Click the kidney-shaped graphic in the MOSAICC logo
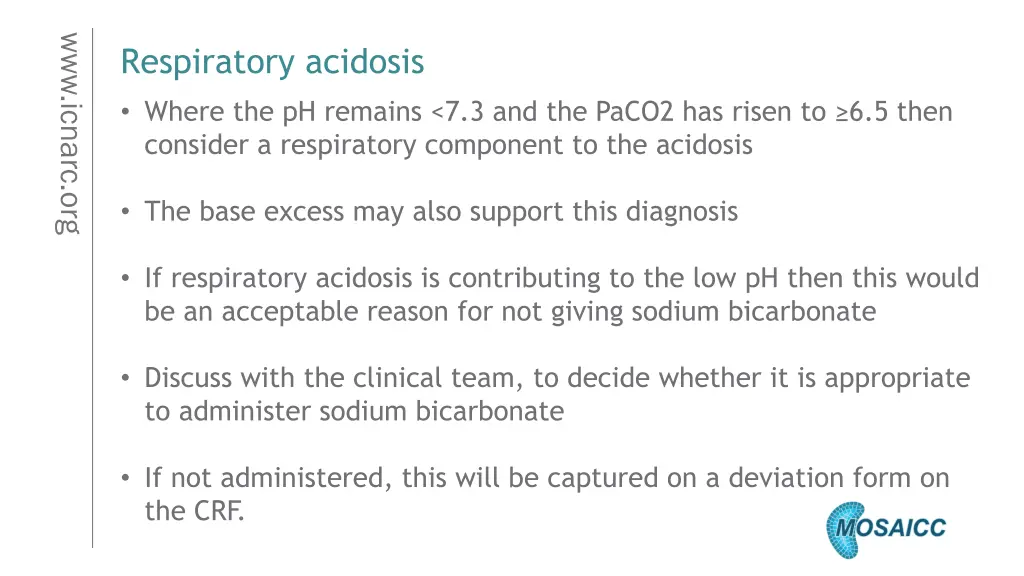 pyautogui.click(x=844, y=530)
